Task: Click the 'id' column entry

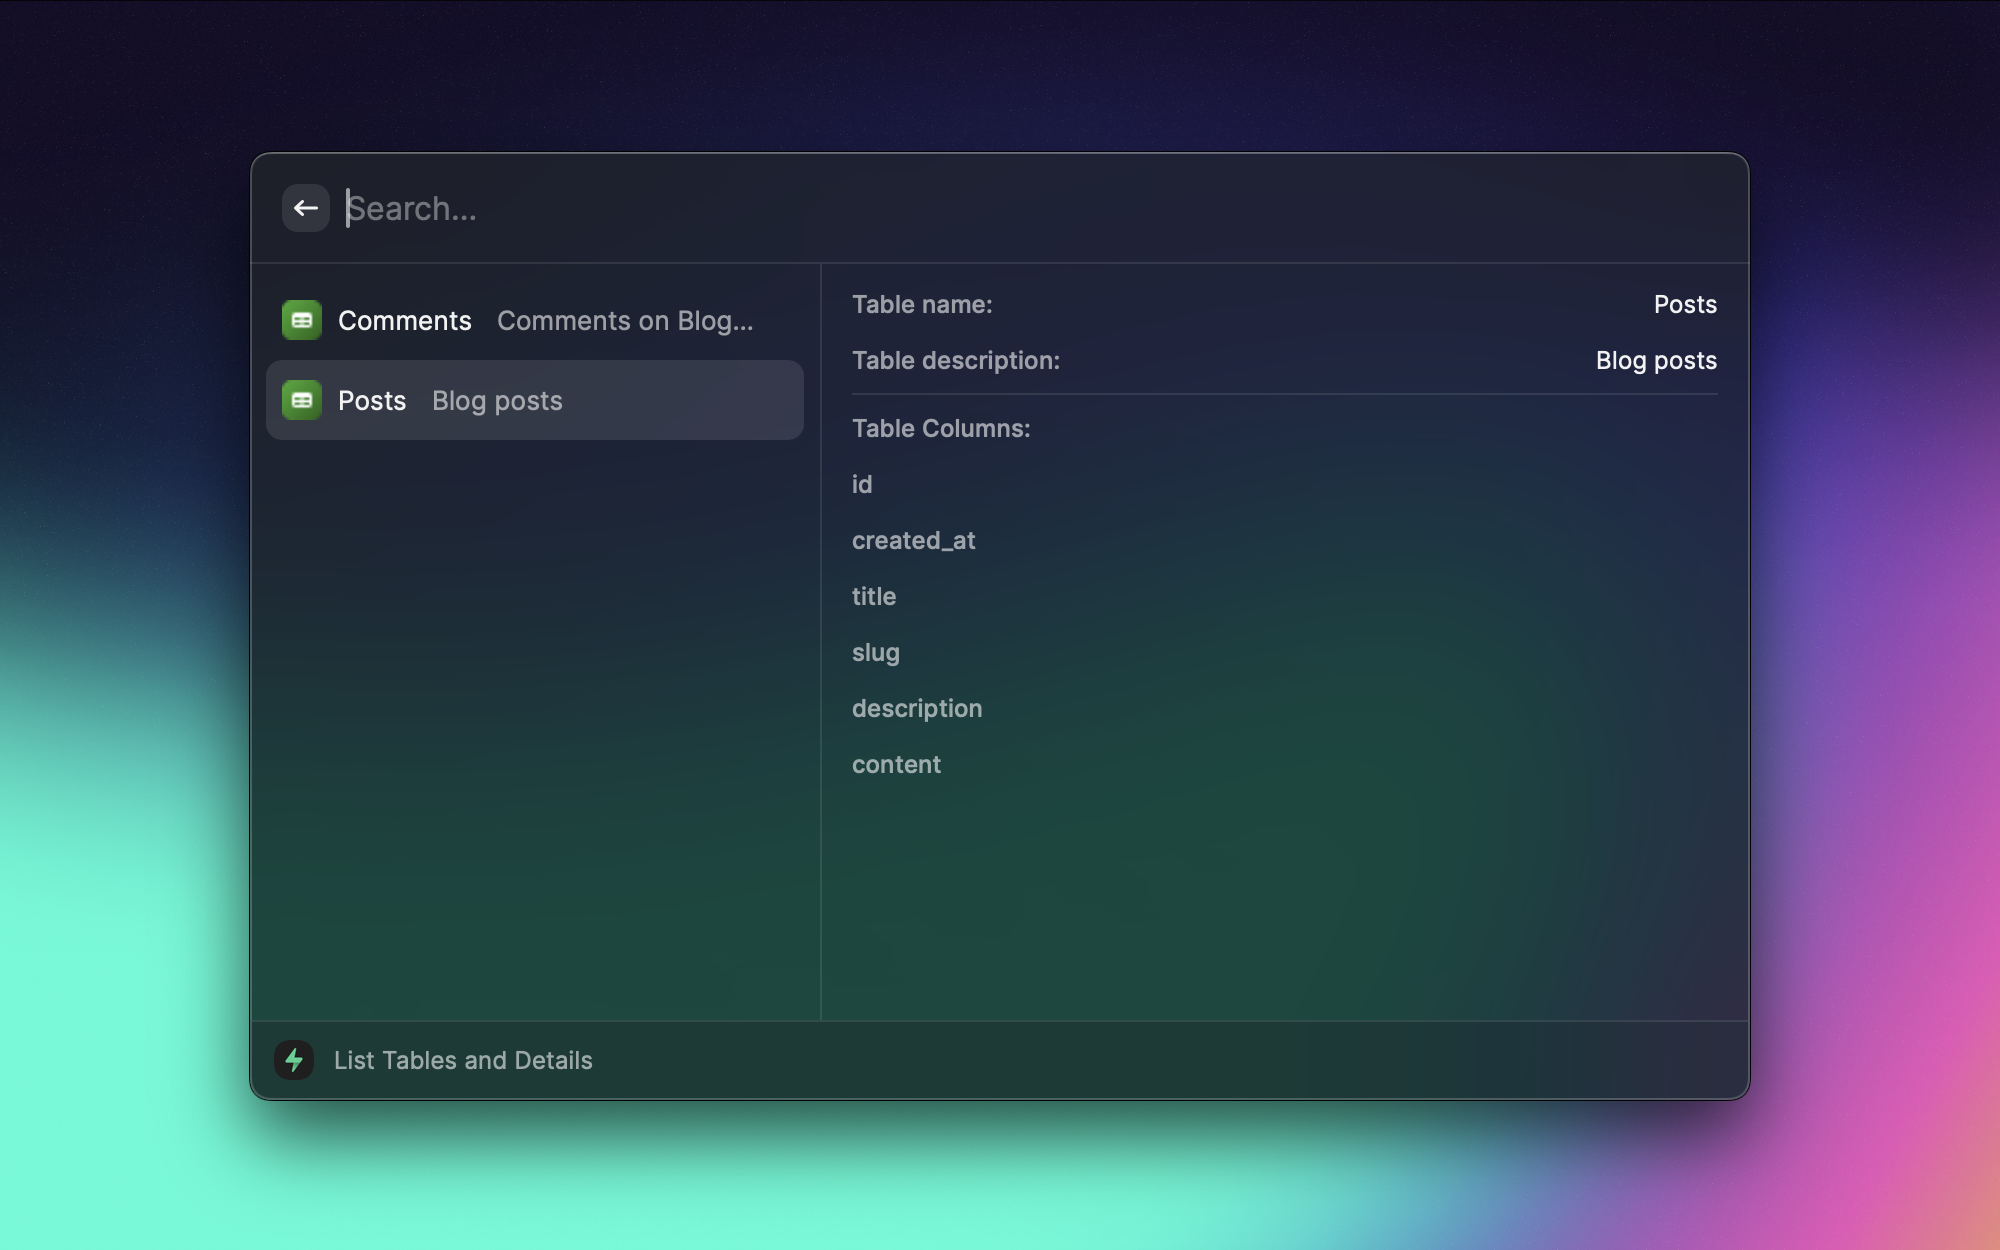Action: [x=862, y=485]
